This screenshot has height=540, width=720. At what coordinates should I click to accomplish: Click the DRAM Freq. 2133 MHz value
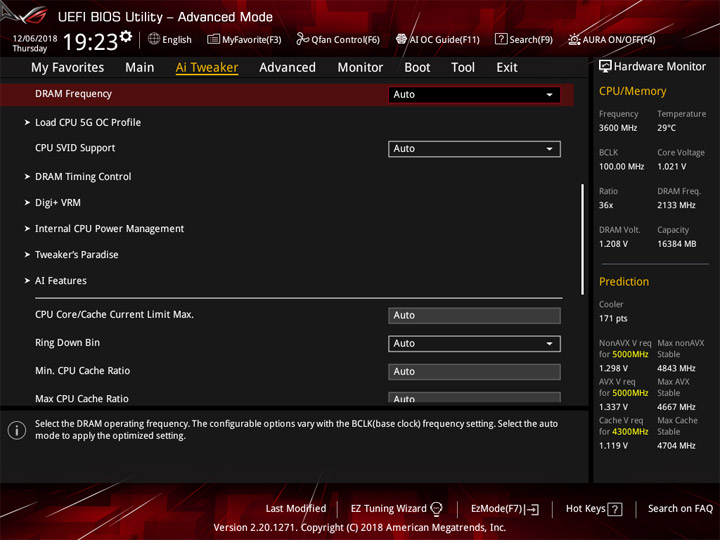coord(676,205)
